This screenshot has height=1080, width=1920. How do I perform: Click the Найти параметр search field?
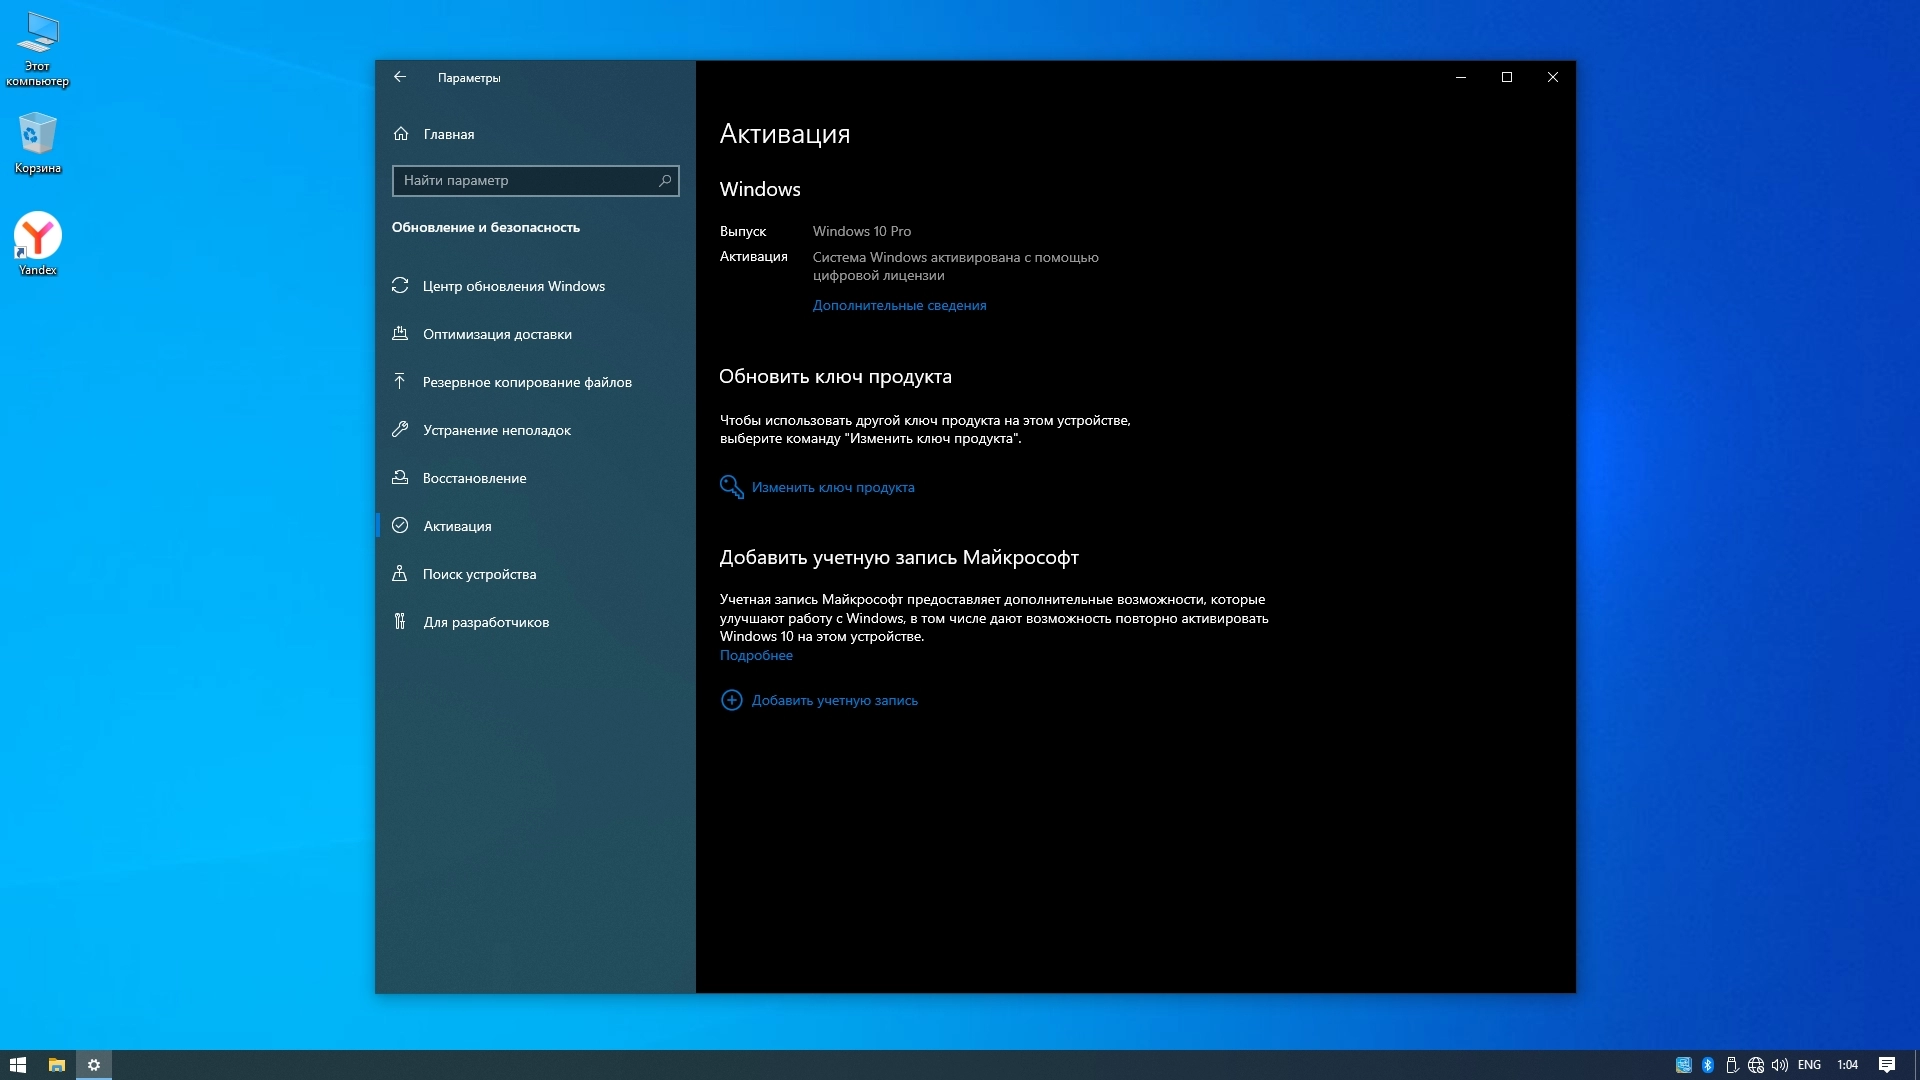tap(525, 180)
